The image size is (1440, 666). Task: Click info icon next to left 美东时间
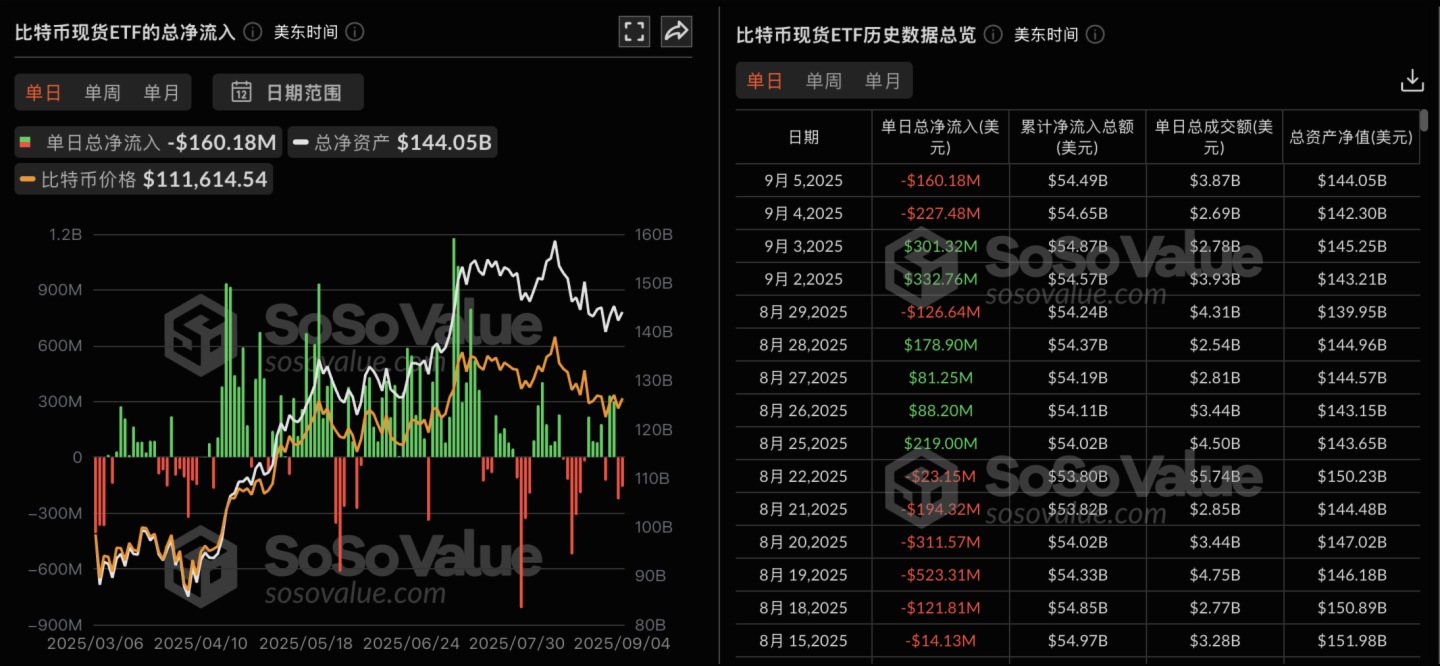tap(355, 32)
